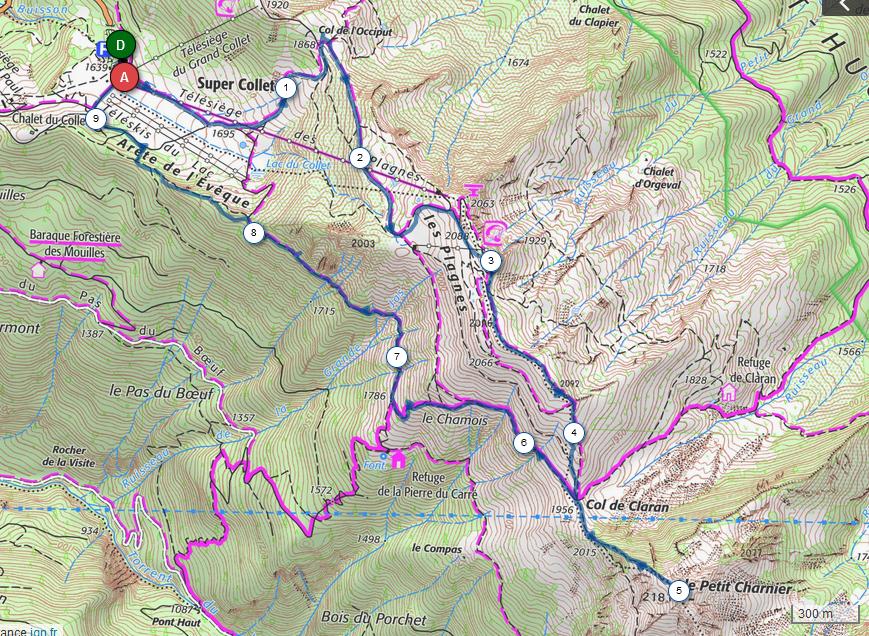Select waypoint 2 on the trail
The height and width of the screenshot is (636, 869).
360,158
